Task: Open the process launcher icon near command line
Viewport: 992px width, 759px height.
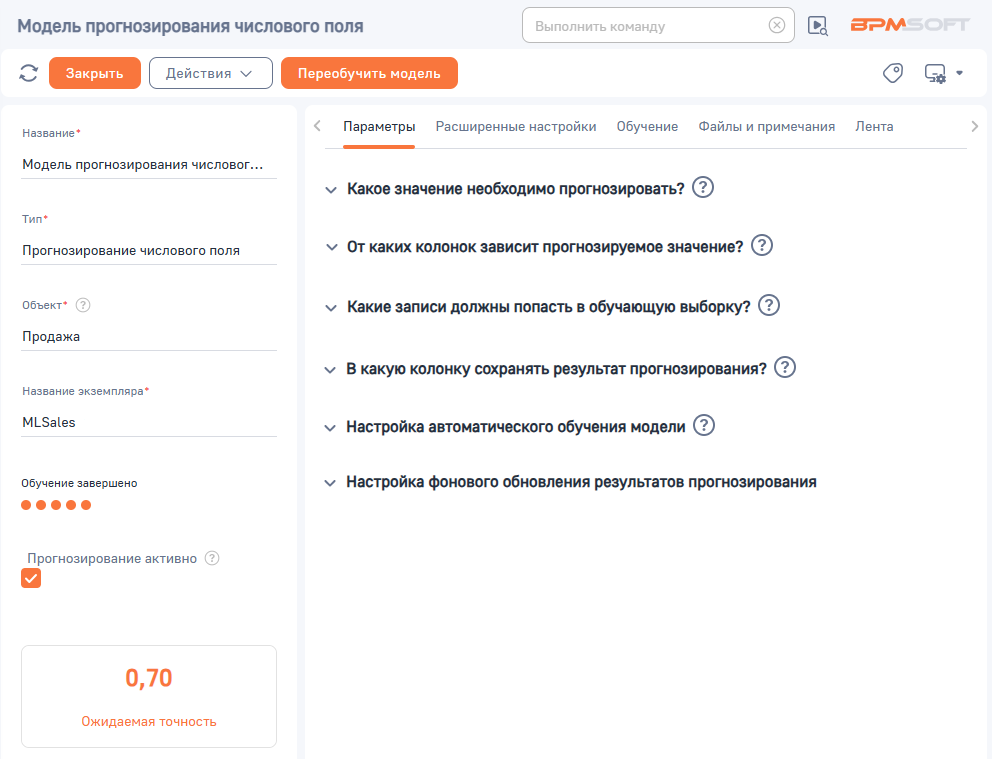Action: (x=816, y=25)
